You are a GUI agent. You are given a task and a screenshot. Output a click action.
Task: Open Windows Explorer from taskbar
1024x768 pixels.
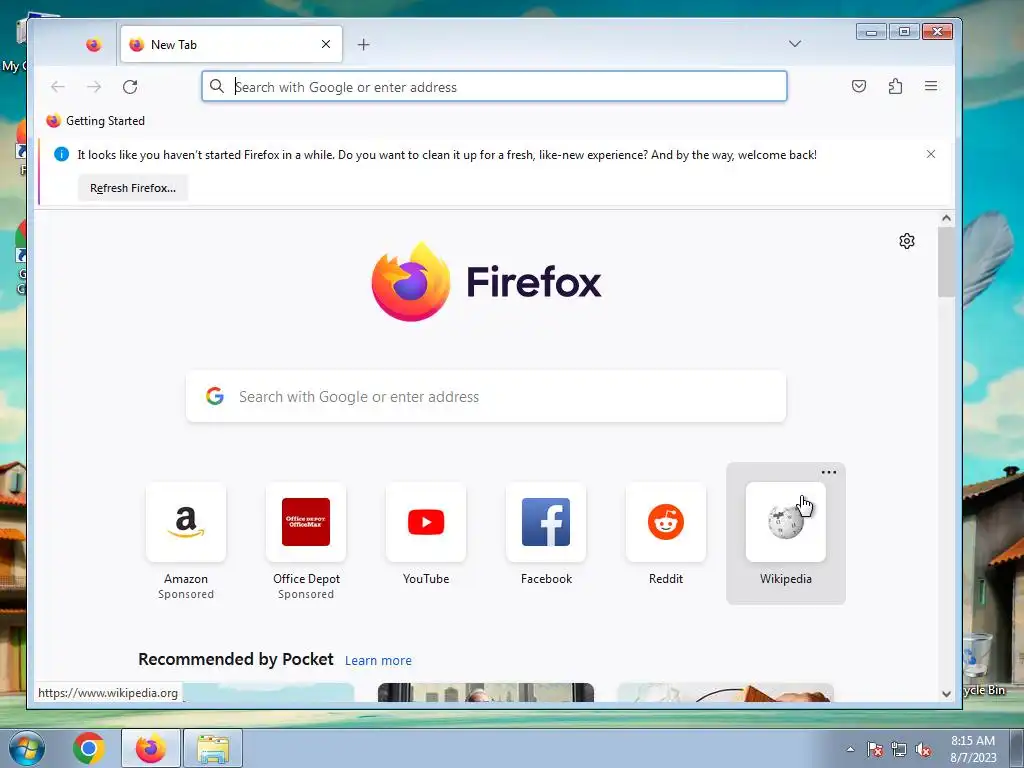coord(214,748)
